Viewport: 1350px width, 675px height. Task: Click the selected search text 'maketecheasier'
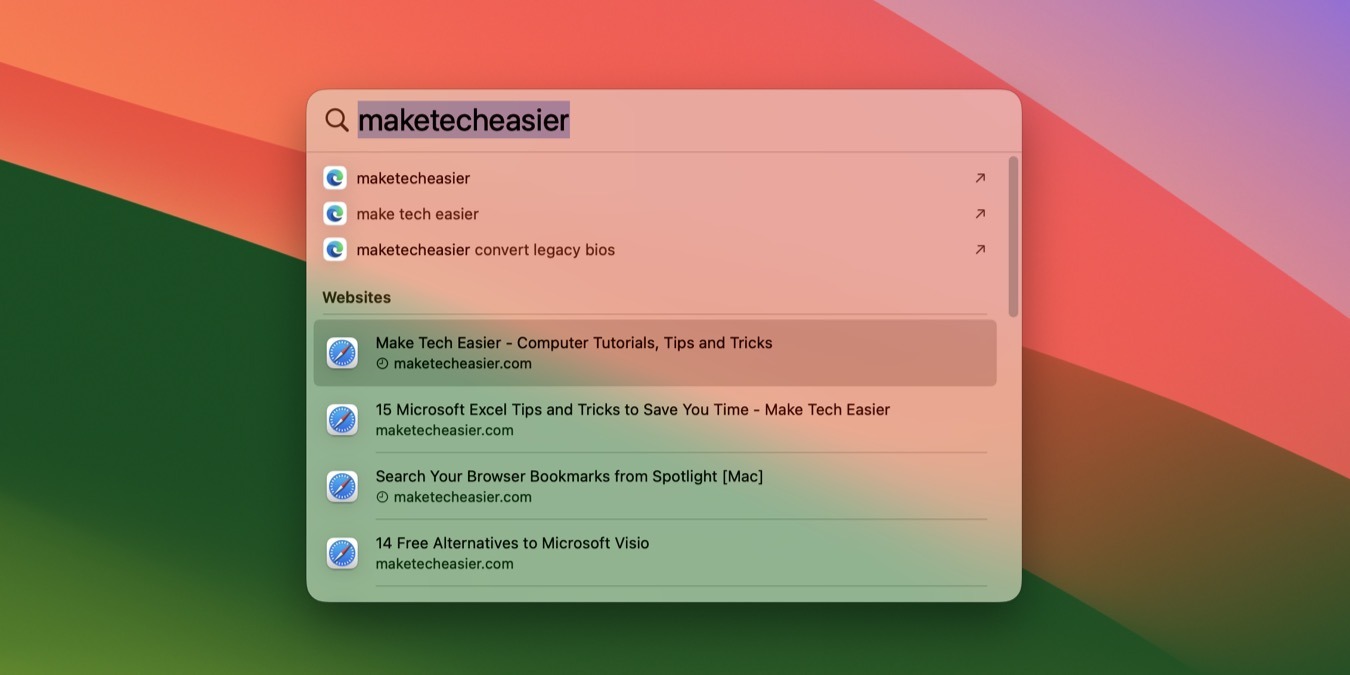pos(464,119)
